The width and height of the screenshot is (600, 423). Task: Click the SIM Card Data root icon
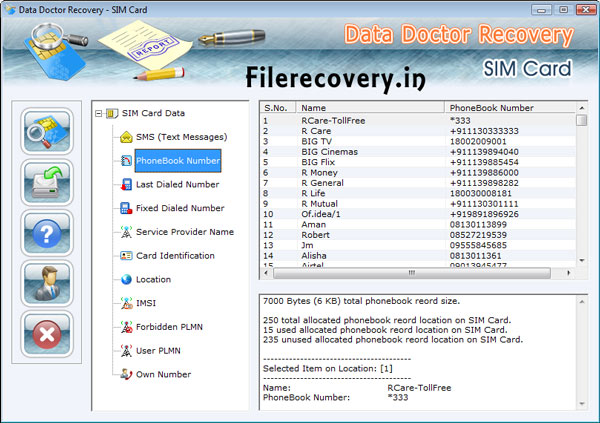tap(112, 113)
